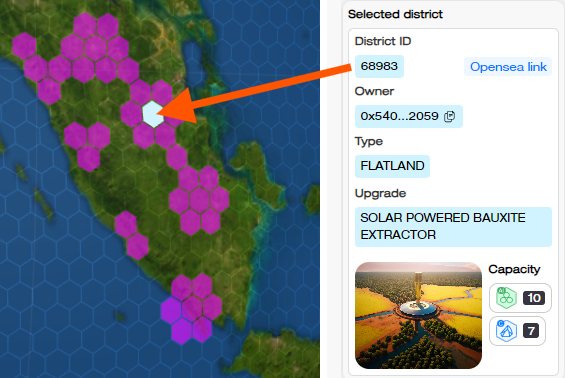Click the Selected district heading

tap(395, 14)
